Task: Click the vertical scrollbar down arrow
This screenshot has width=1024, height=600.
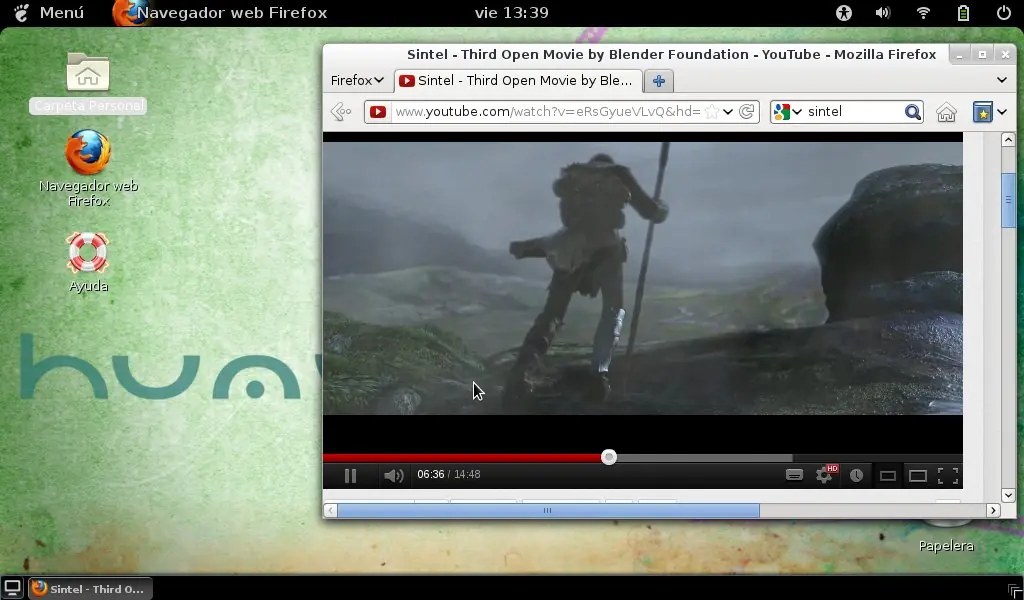Action: point(1008,496)
